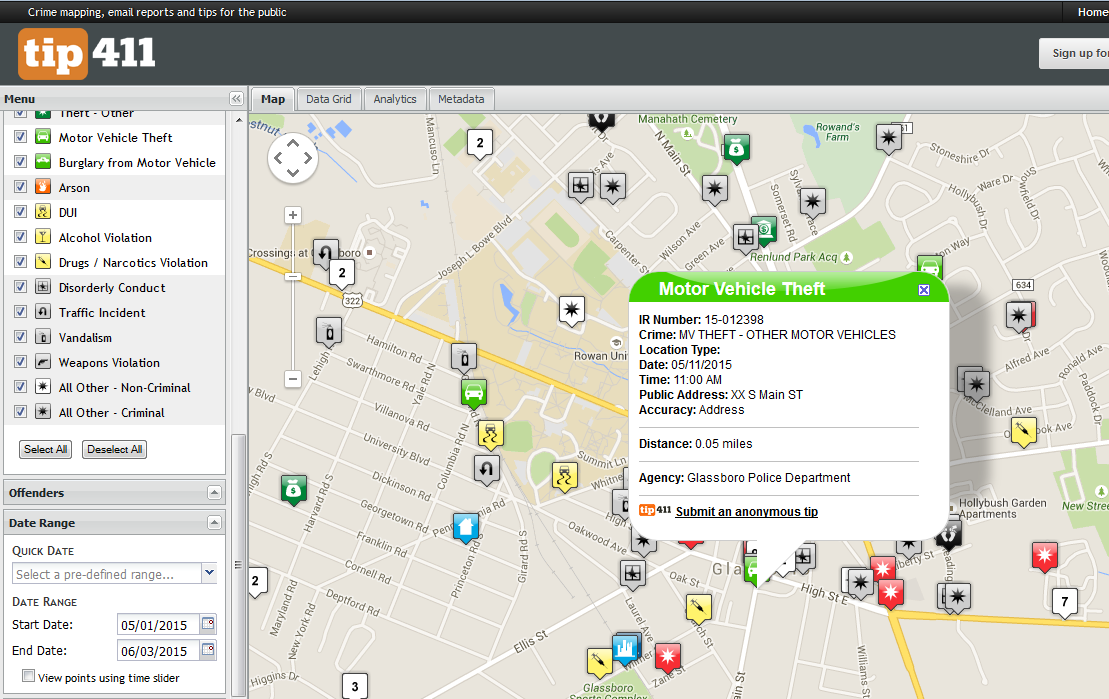Viewport: 1109px width, 699px height.
Task: Click the blue Vandalism marker near Franklin St
Action: pyautogui.click(x=464, y=528)
